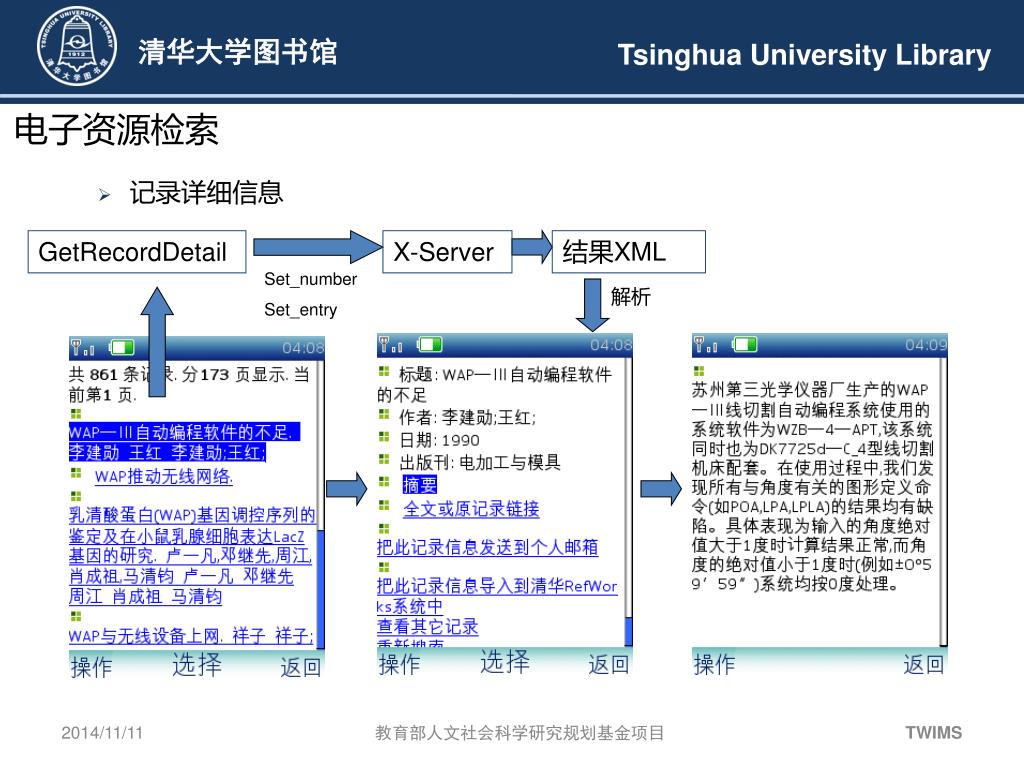Click the Set_entry label
1024x768 pixels.
(x=300, y=310)
